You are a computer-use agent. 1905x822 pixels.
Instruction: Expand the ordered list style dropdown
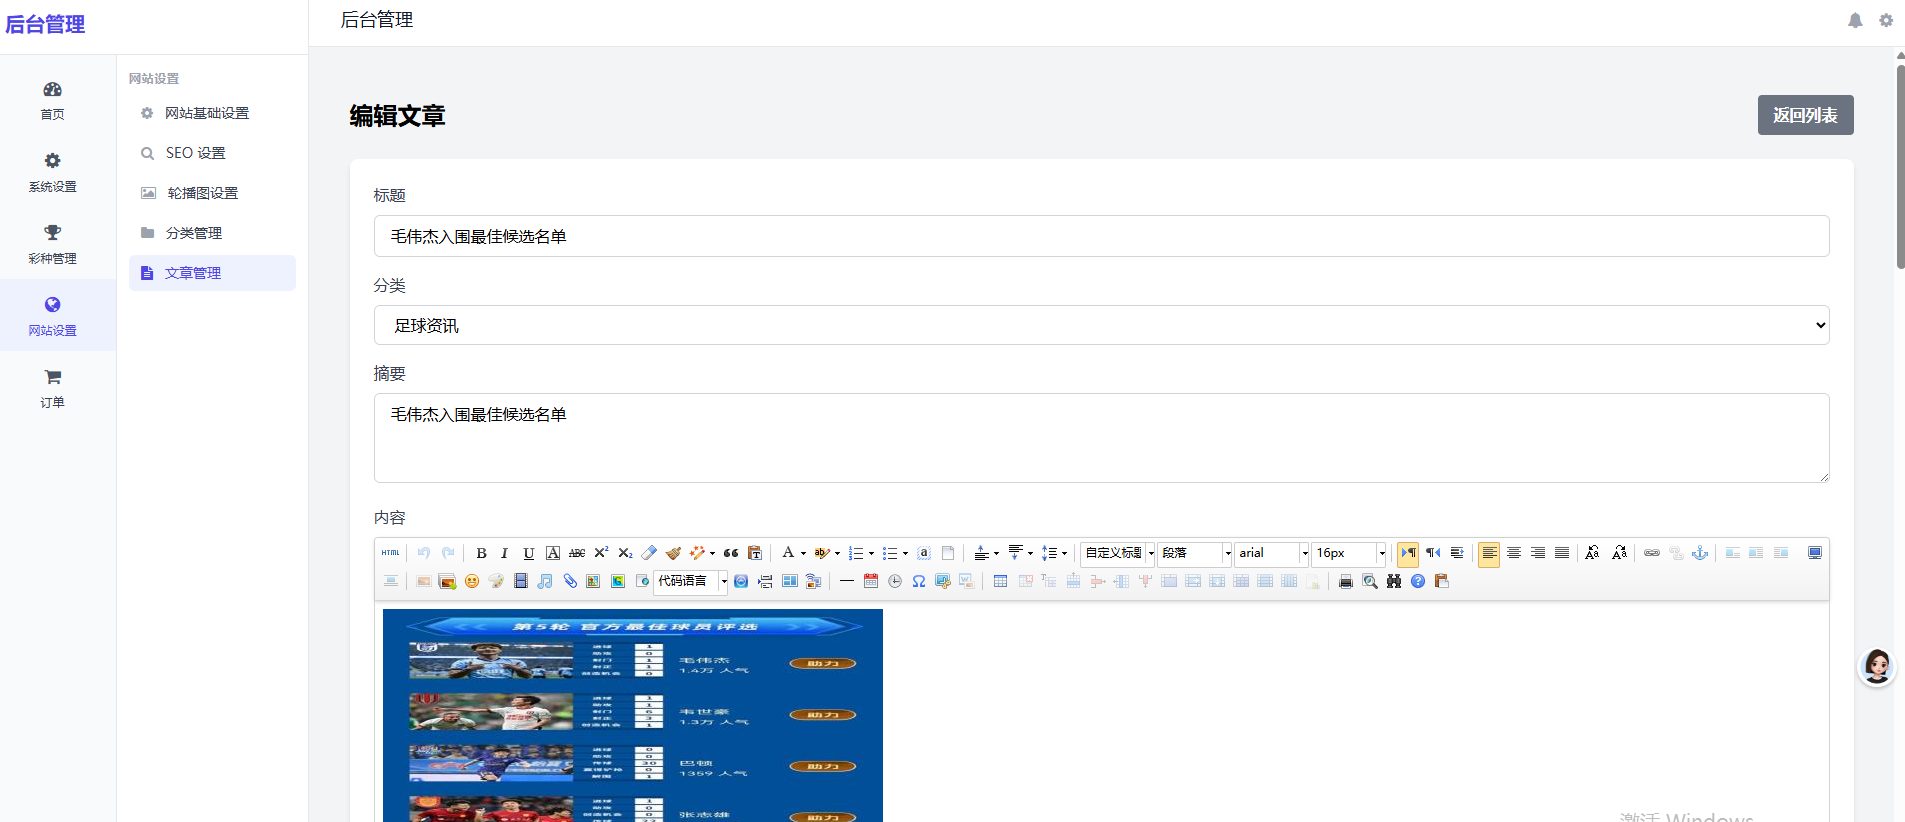[x=872, y=553]
